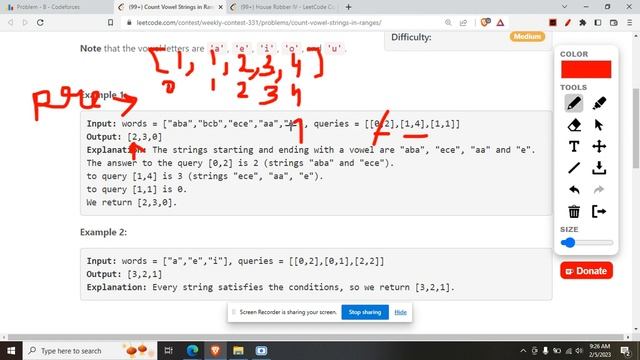Click the red pen extension icon
The width and height of the screenshot is (640, 360).
(568, 22)
